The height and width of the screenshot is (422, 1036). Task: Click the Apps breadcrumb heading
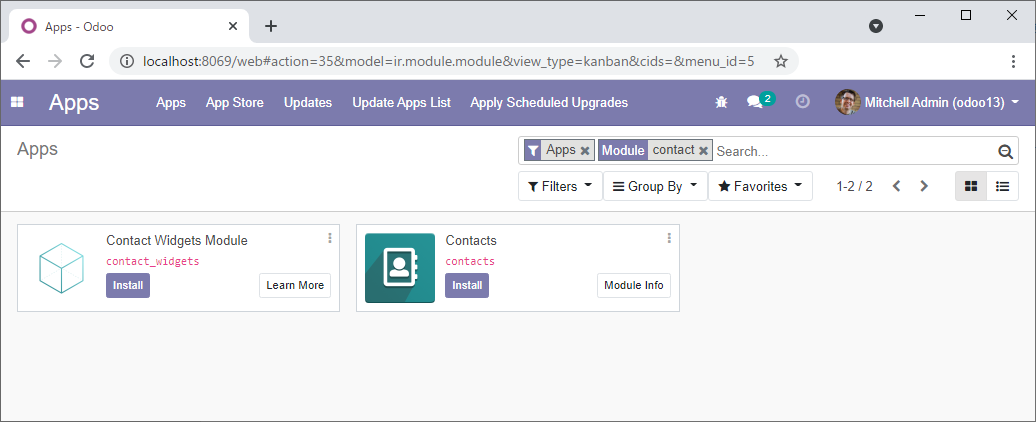pyautogui.click(x=38, y=149)
